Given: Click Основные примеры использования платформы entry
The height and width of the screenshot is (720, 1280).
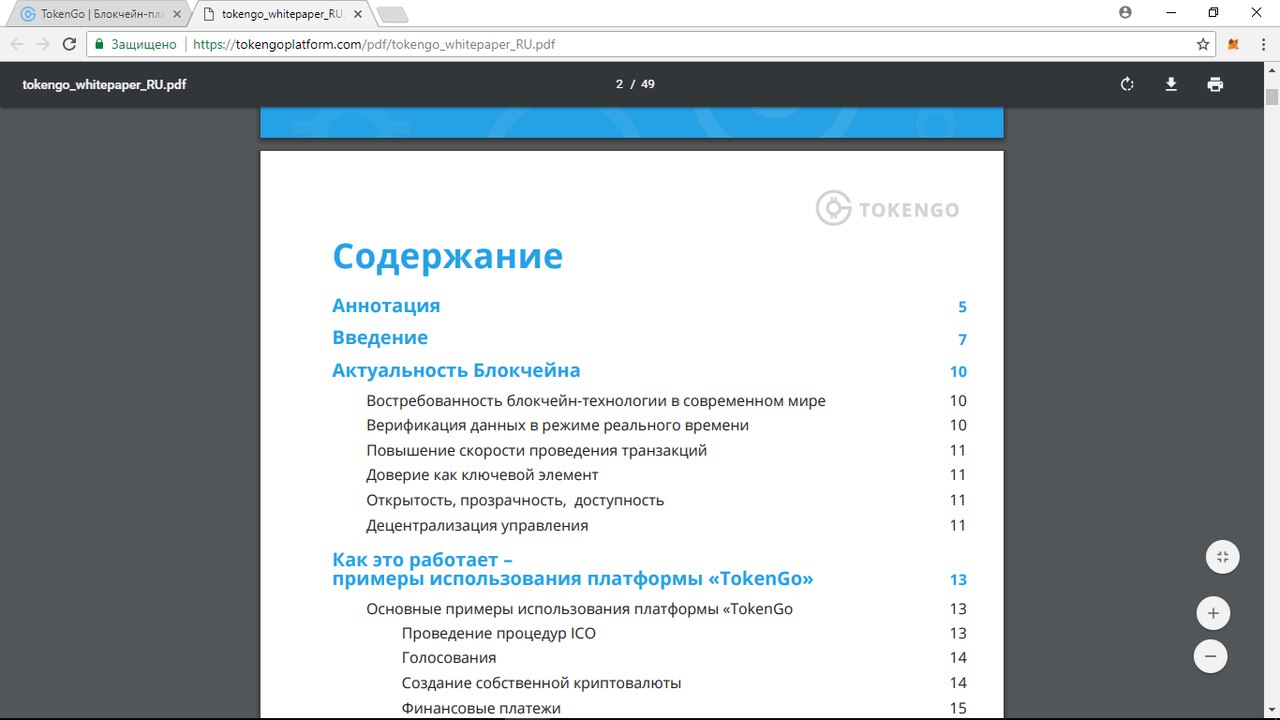Looking at the screenshot, I should point(580,609).
